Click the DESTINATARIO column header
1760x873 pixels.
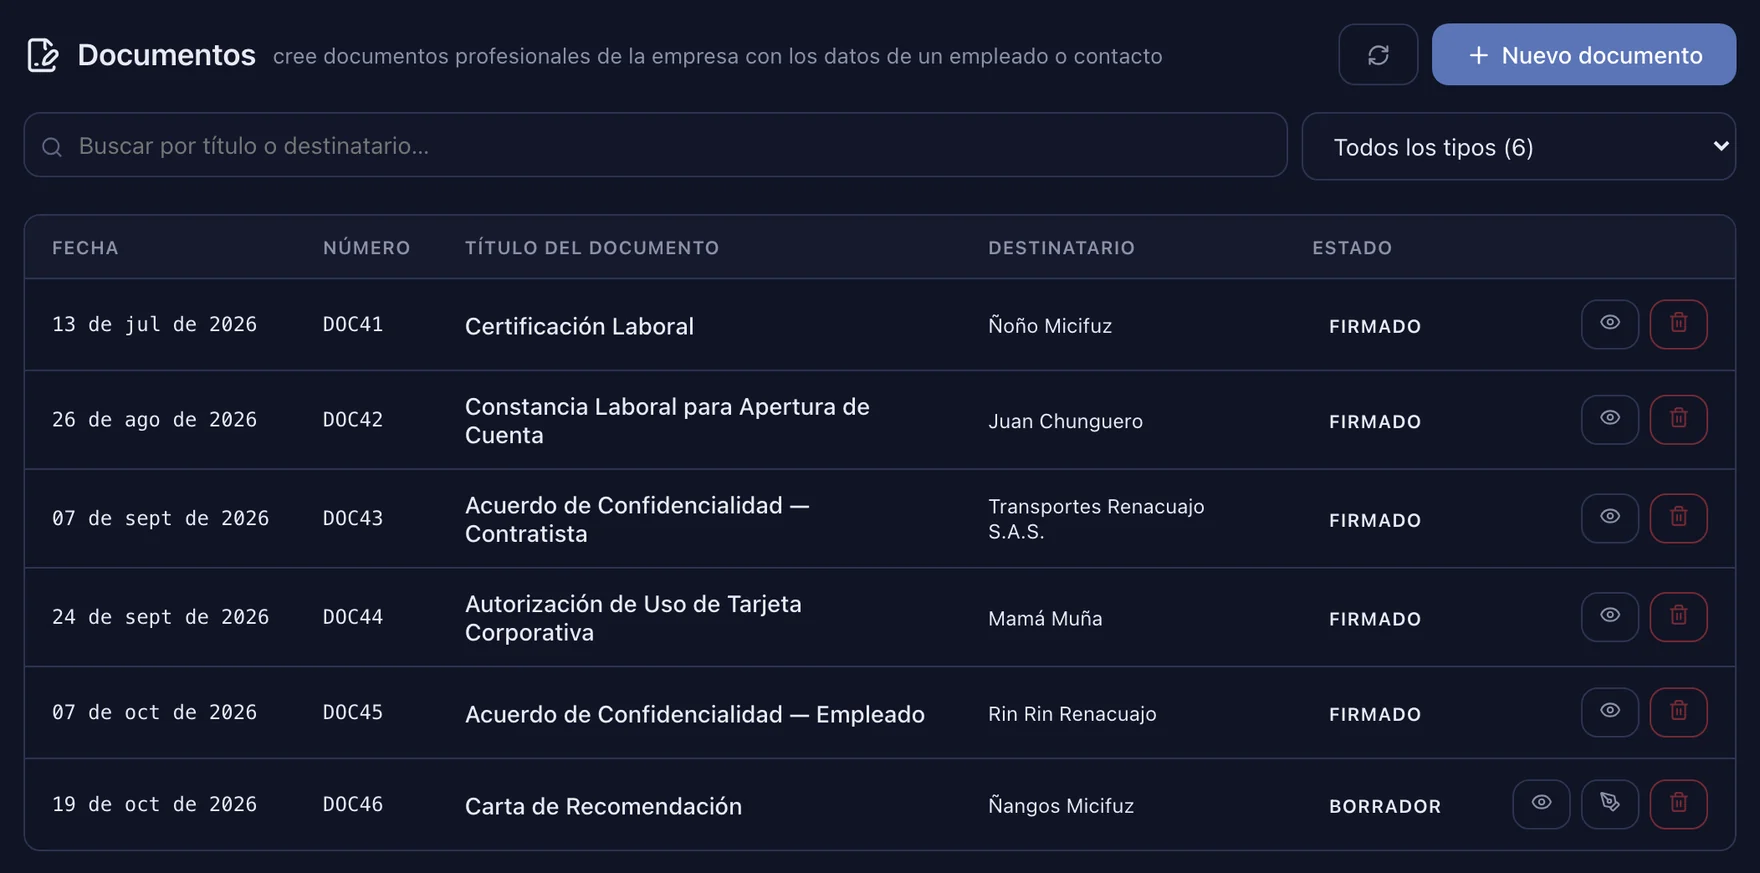pyautogui.click(x=1062, y=248)
